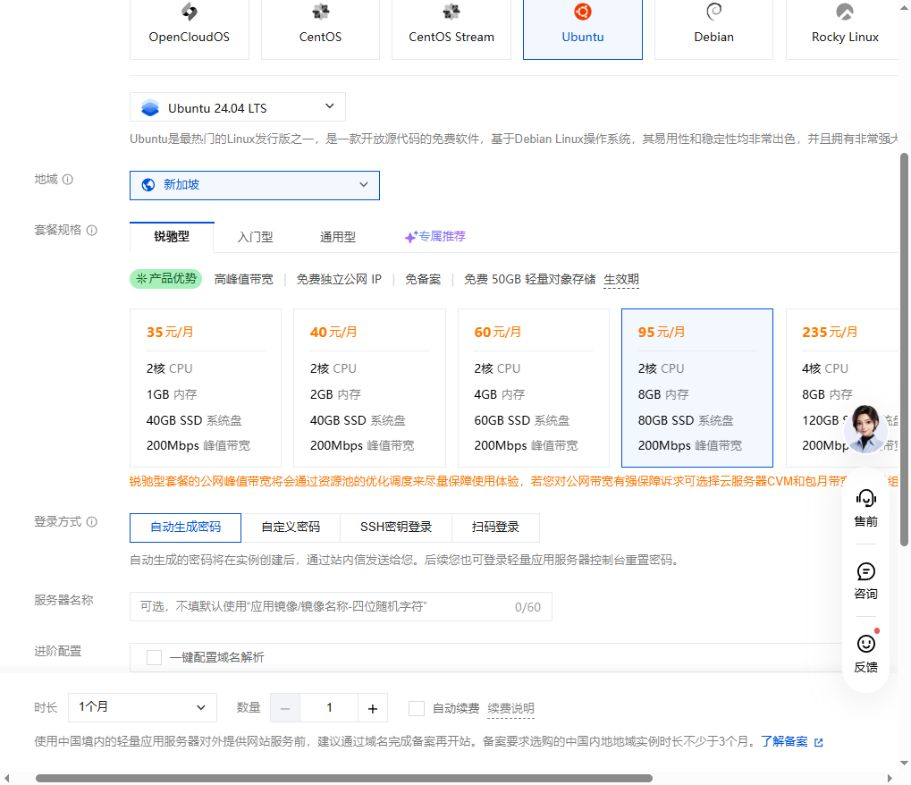Pick the CentOS Stream image card
Image resolution: width=911 pixels, height=785 pixels.
pyautogui.click(x=451, y=29)
